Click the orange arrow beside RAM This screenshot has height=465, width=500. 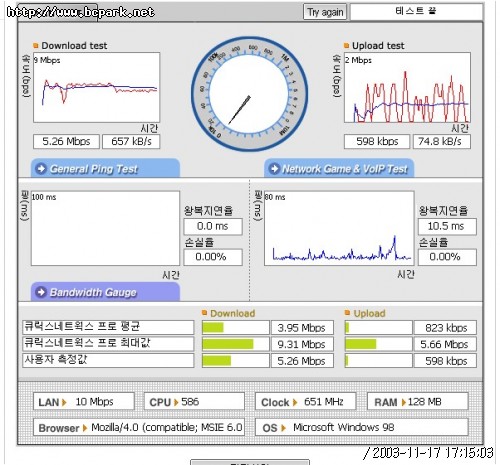click(404, 402)
